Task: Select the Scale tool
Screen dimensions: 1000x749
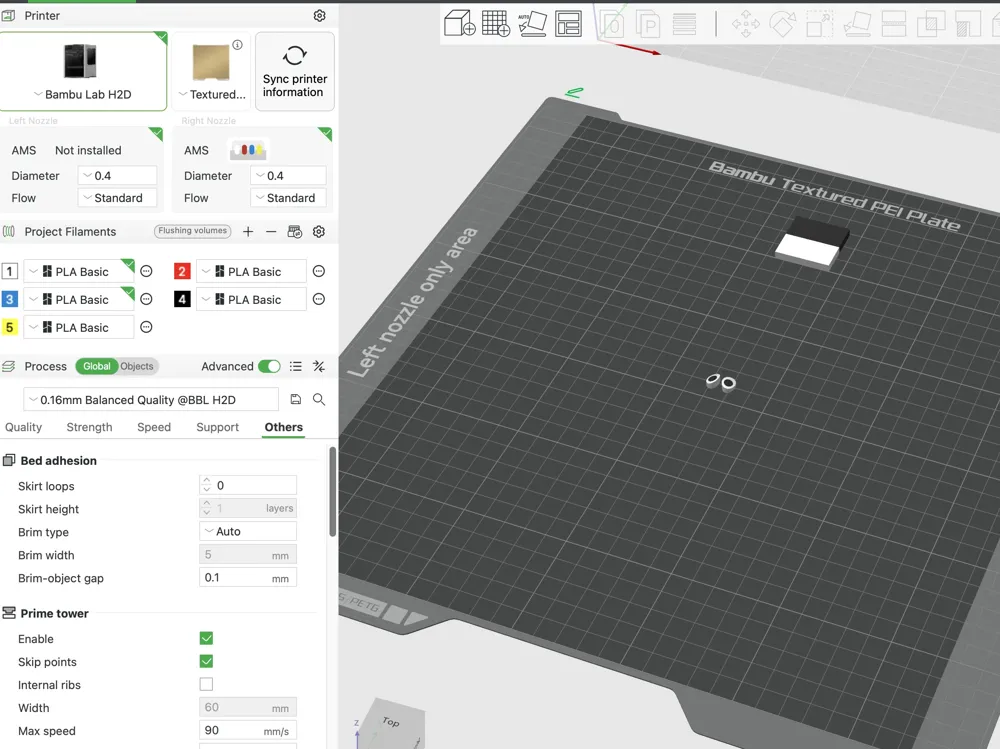Action: [x=820, y=25]
